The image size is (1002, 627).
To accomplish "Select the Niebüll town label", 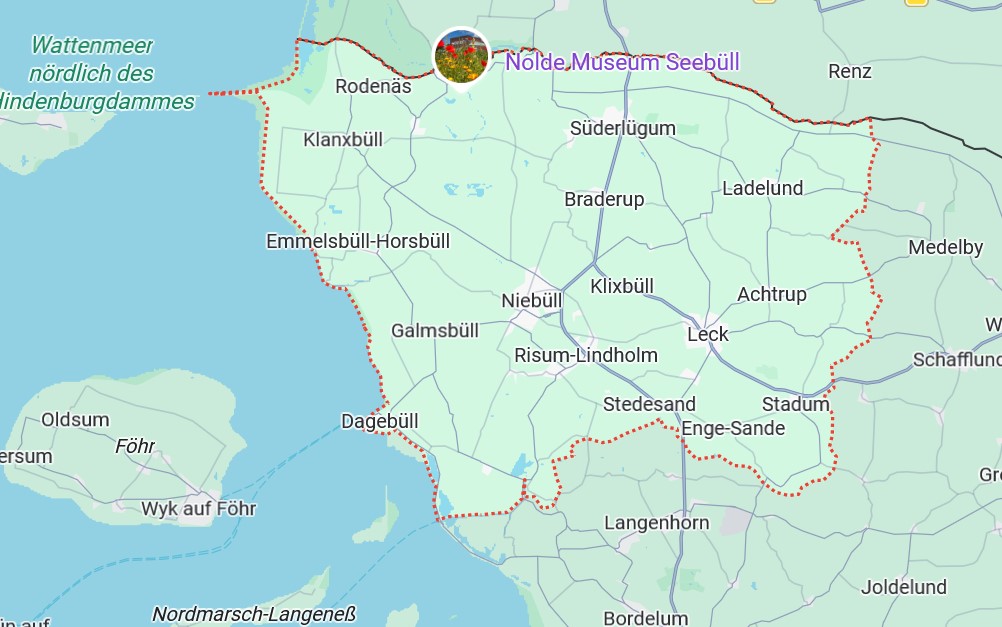I will click(532, 300).
